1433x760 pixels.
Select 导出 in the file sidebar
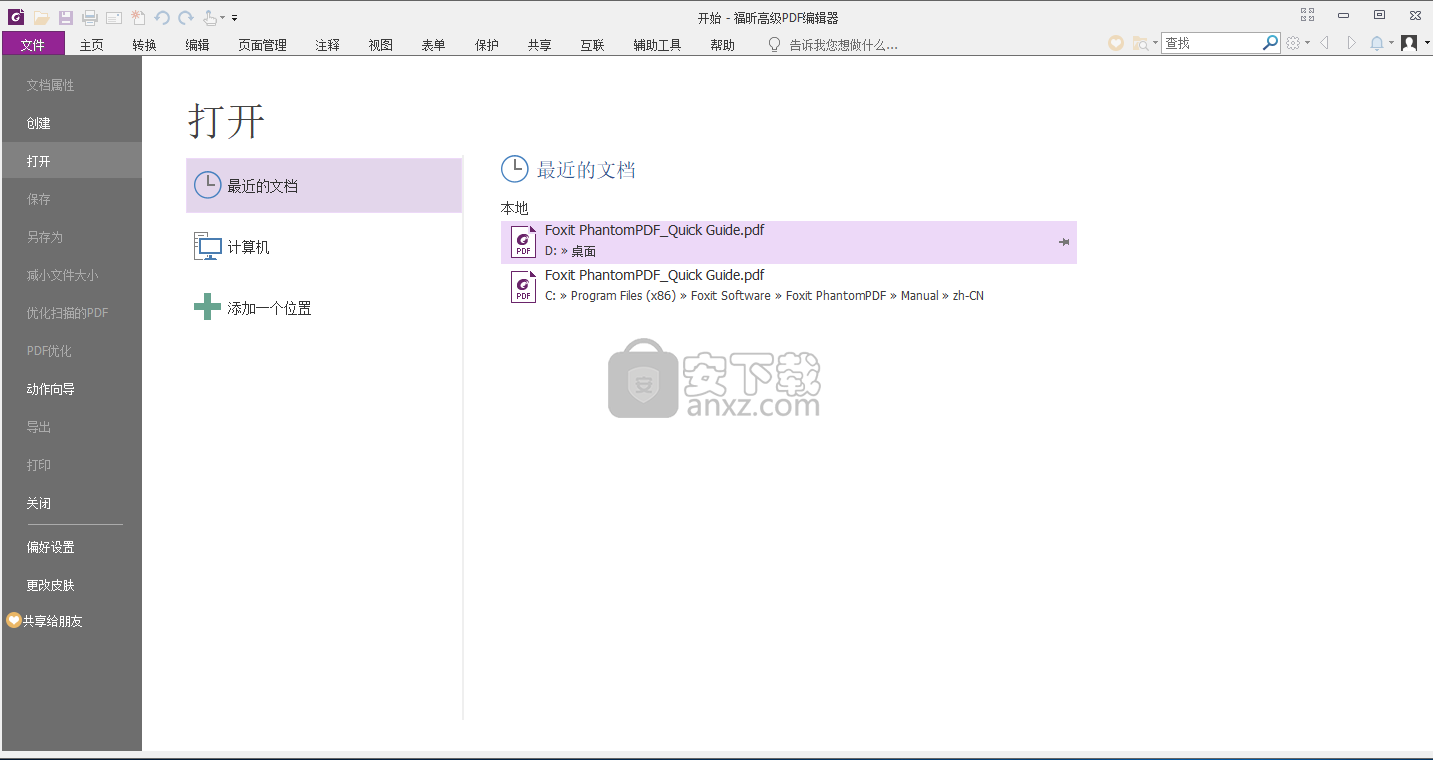[72, 427]
